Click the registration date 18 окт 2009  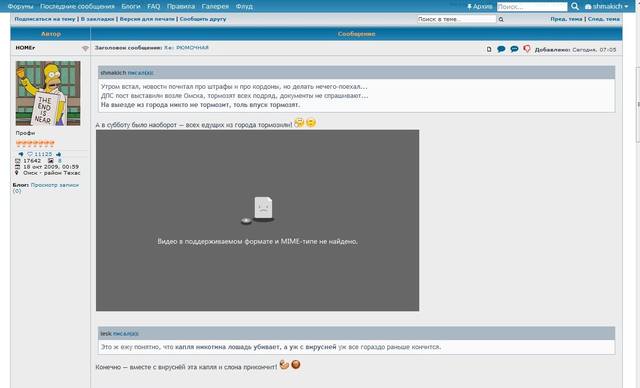[x=51, y=167]
